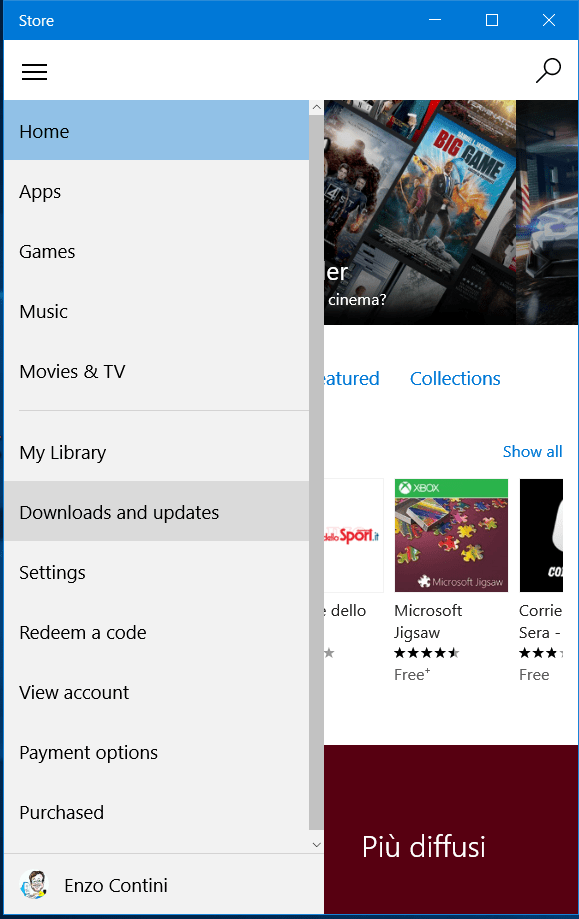The image size is (579, 919).
Task: Click the Free+ price under Microsoft Jigsaw
Action: point(412,675)
